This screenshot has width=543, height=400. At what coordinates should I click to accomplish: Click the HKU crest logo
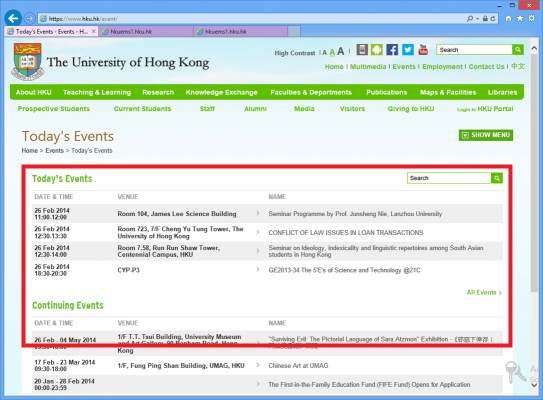click(x=27, y=62)
